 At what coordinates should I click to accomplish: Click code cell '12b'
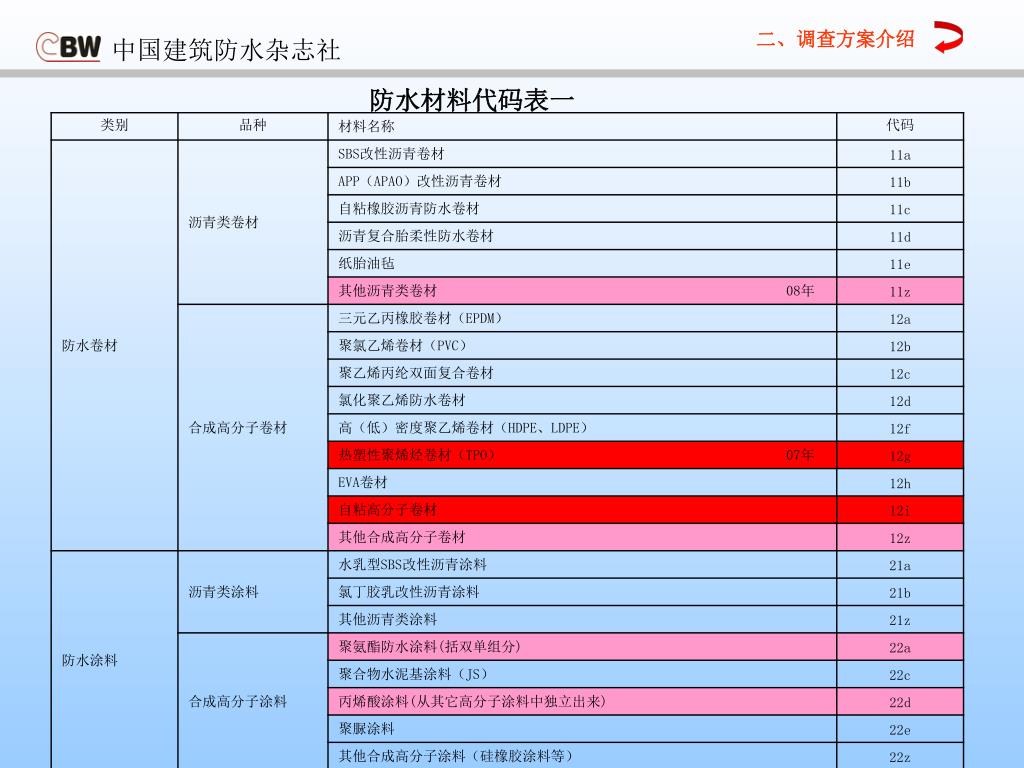900,345
